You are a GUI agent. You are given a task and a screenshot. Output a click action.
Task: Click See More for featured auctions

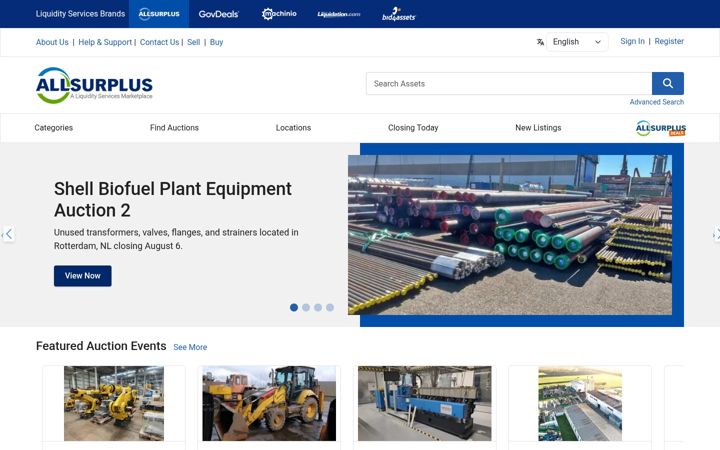pyautogui.click(x=190, y=347)
